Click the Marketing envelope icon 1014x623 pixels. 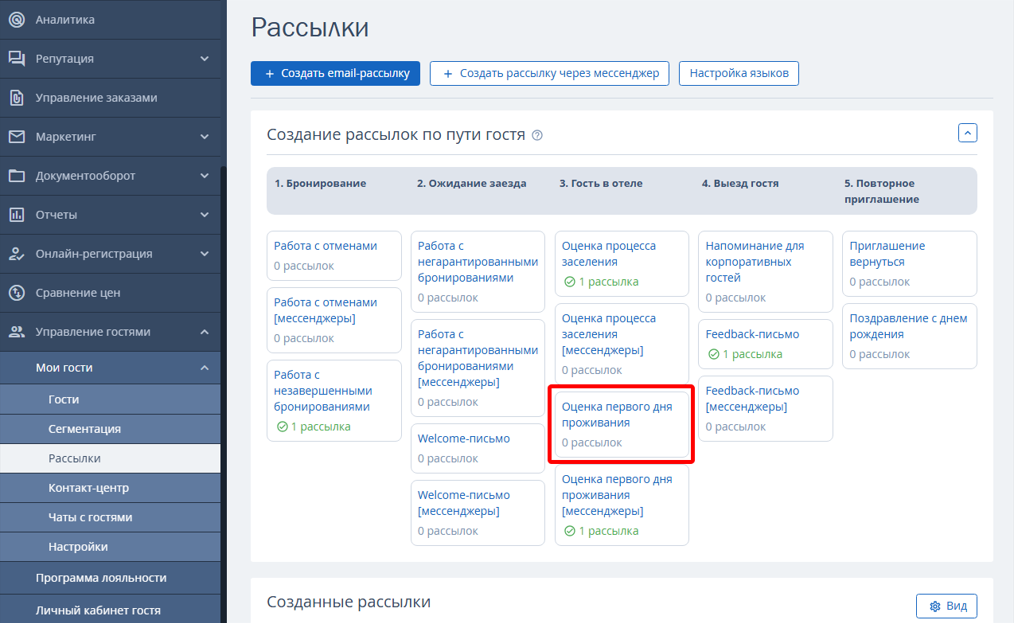[16, 136]
